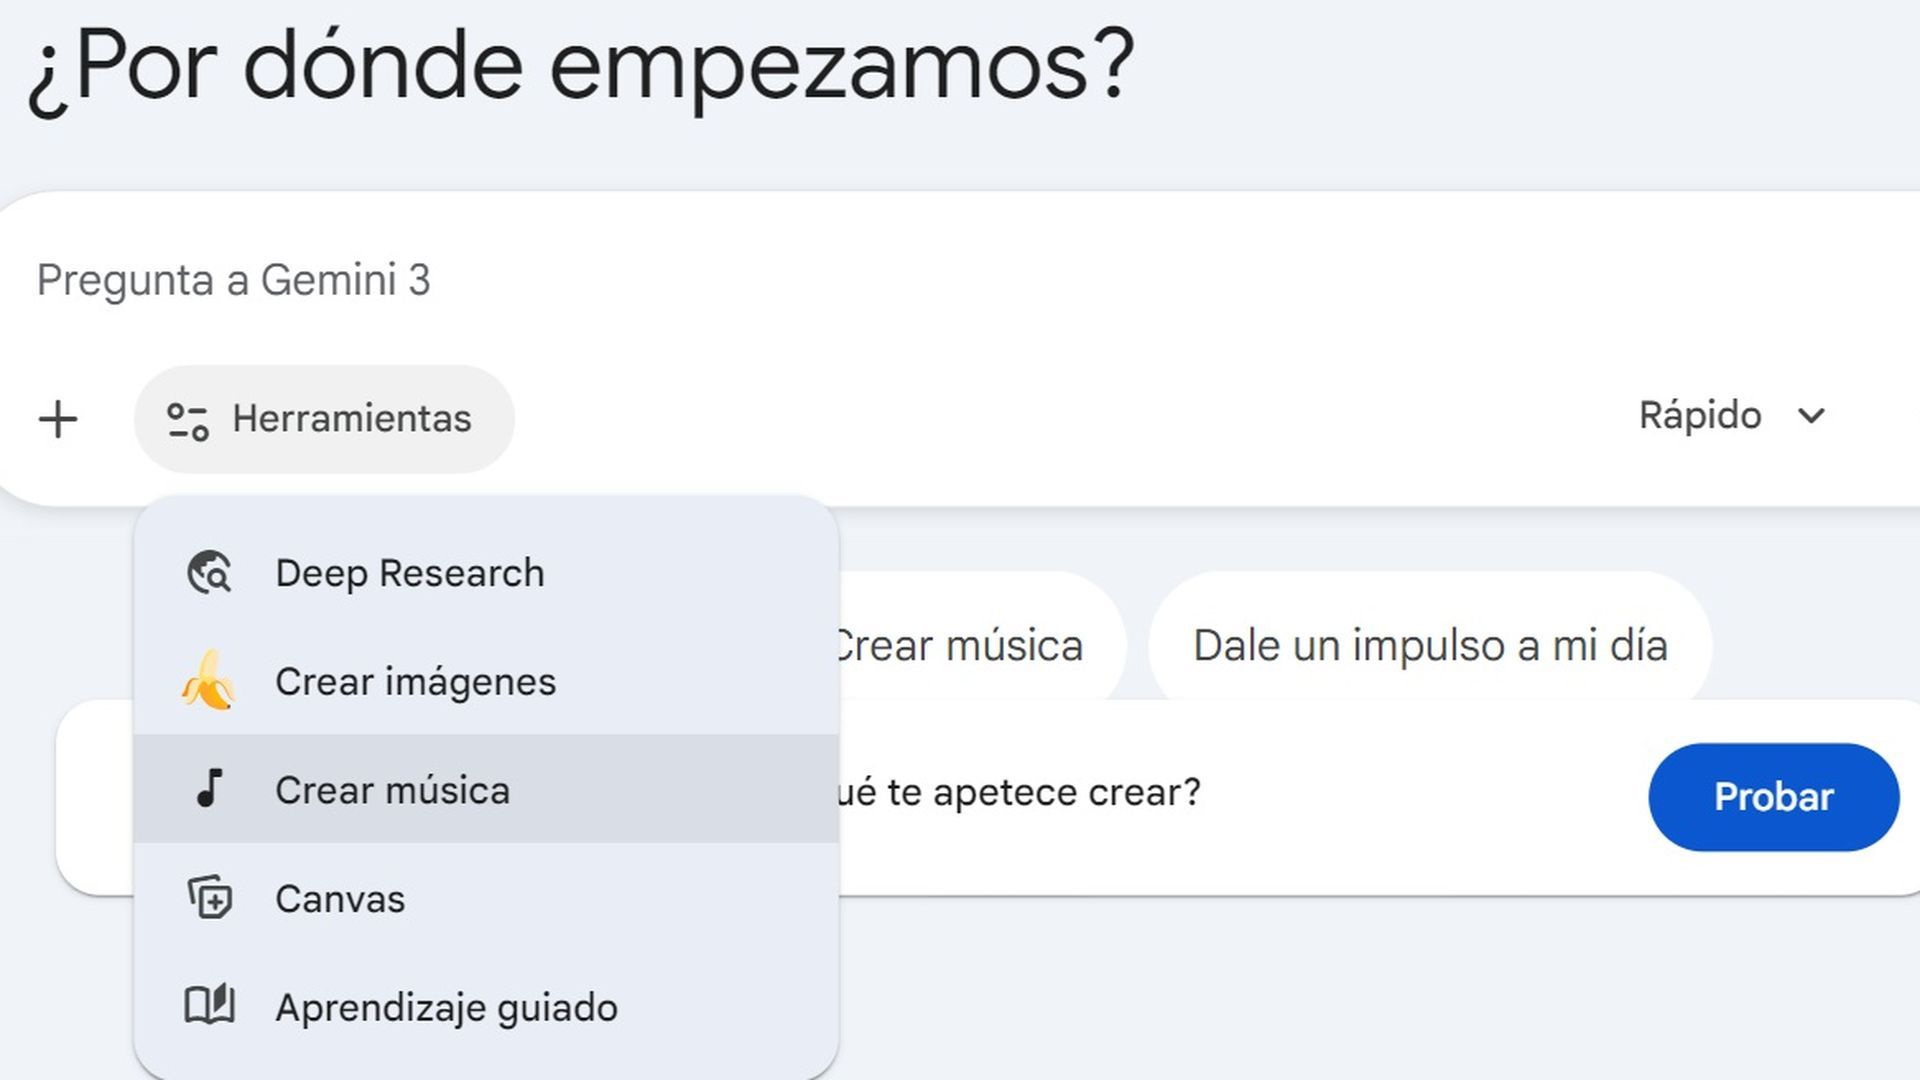Click the banana icon next to Crear imágenes
The image size is (1920, 1080).
click(x=210, y=681)
